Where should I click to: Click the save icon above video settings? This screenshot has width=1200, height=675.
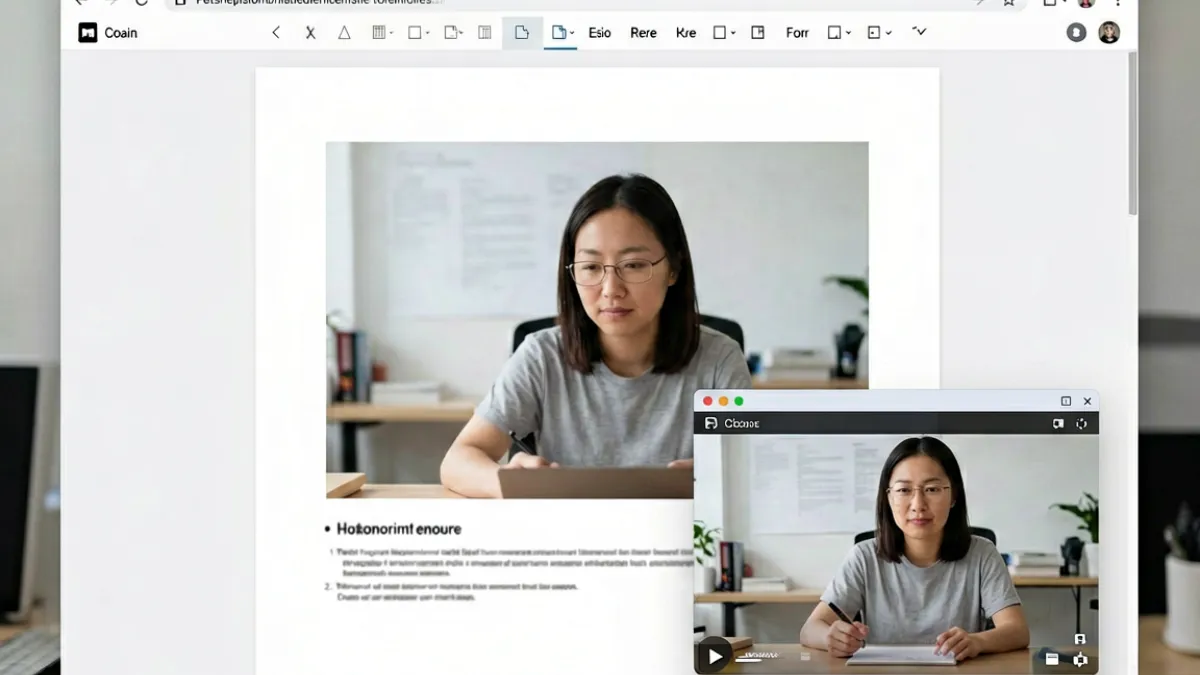point(1080,639)
